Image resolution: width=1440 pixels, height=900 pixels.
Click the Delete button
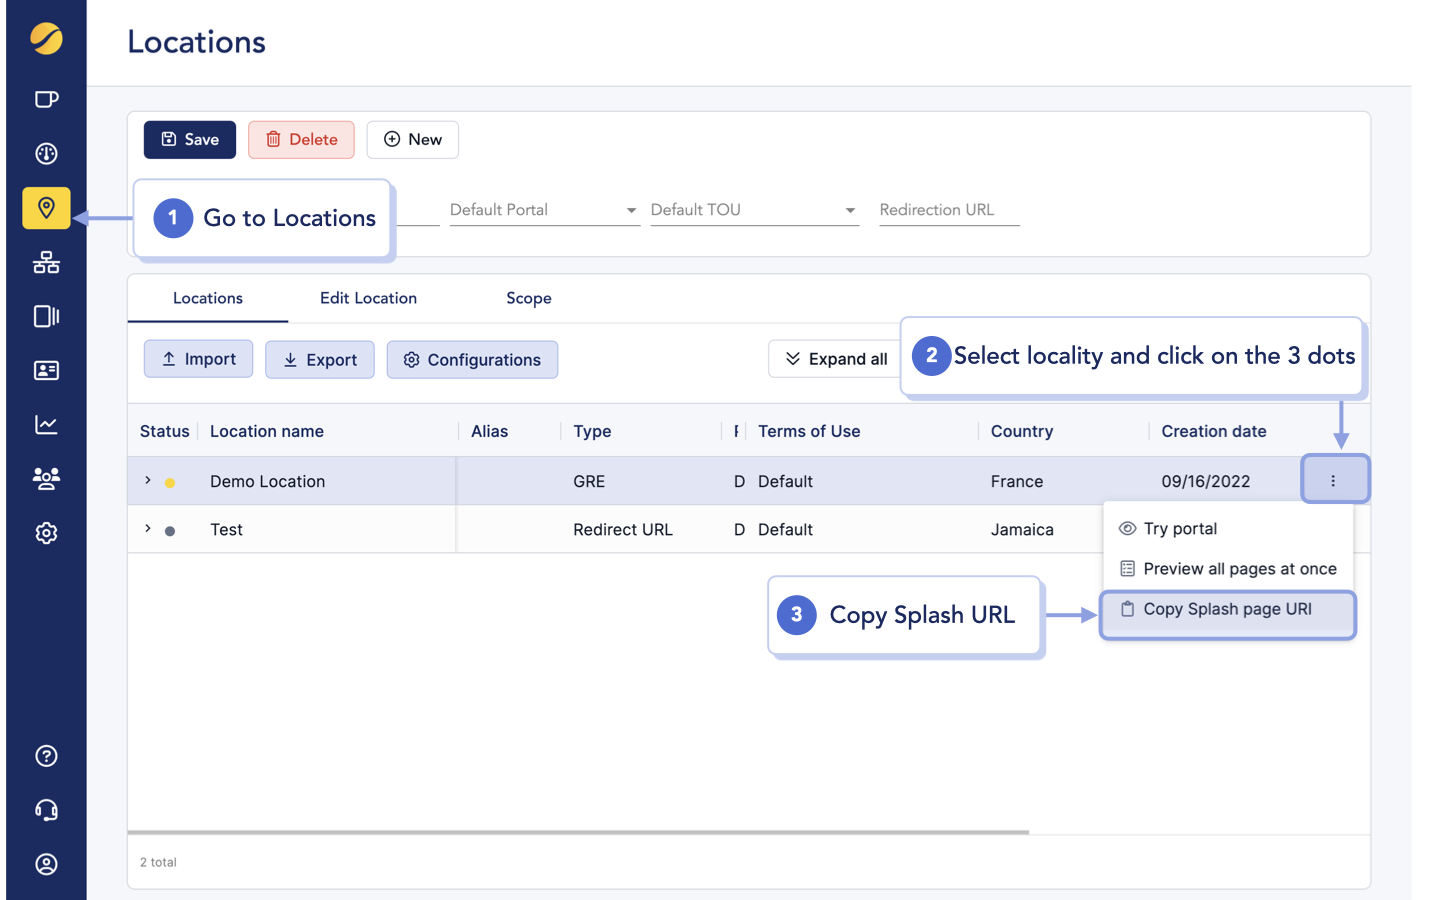(x=301, y=139)
